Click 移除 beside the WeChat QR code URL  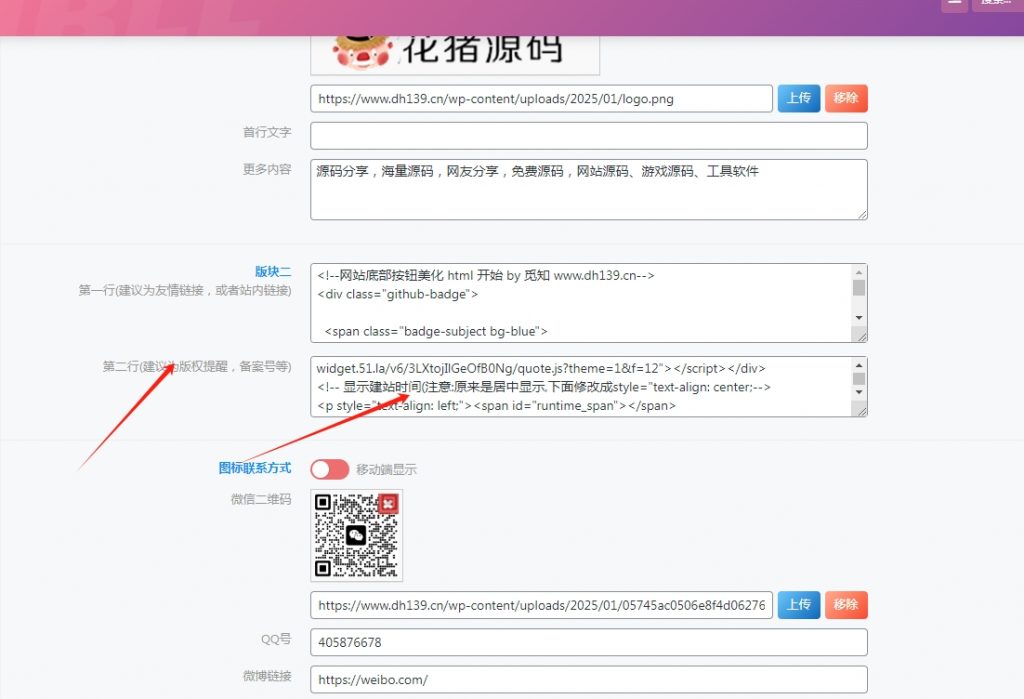click(846, 604)
